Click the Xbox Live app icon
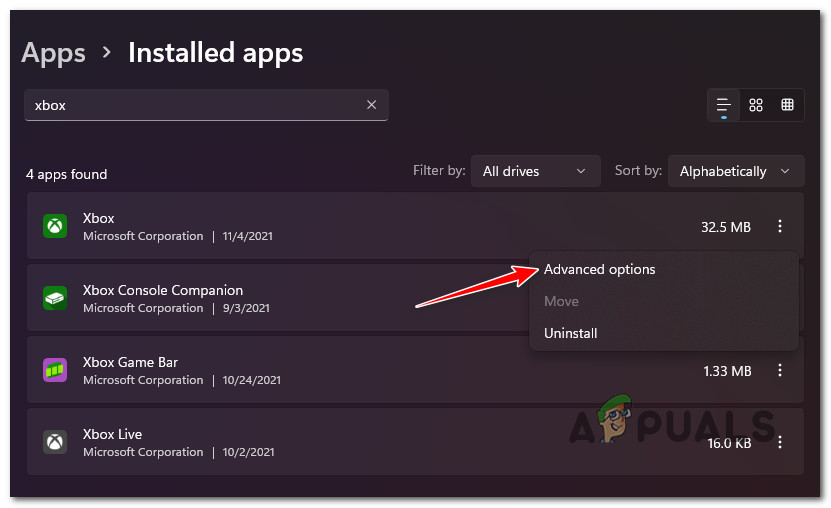This screenshot has width=831, height=508. [55, 442]
